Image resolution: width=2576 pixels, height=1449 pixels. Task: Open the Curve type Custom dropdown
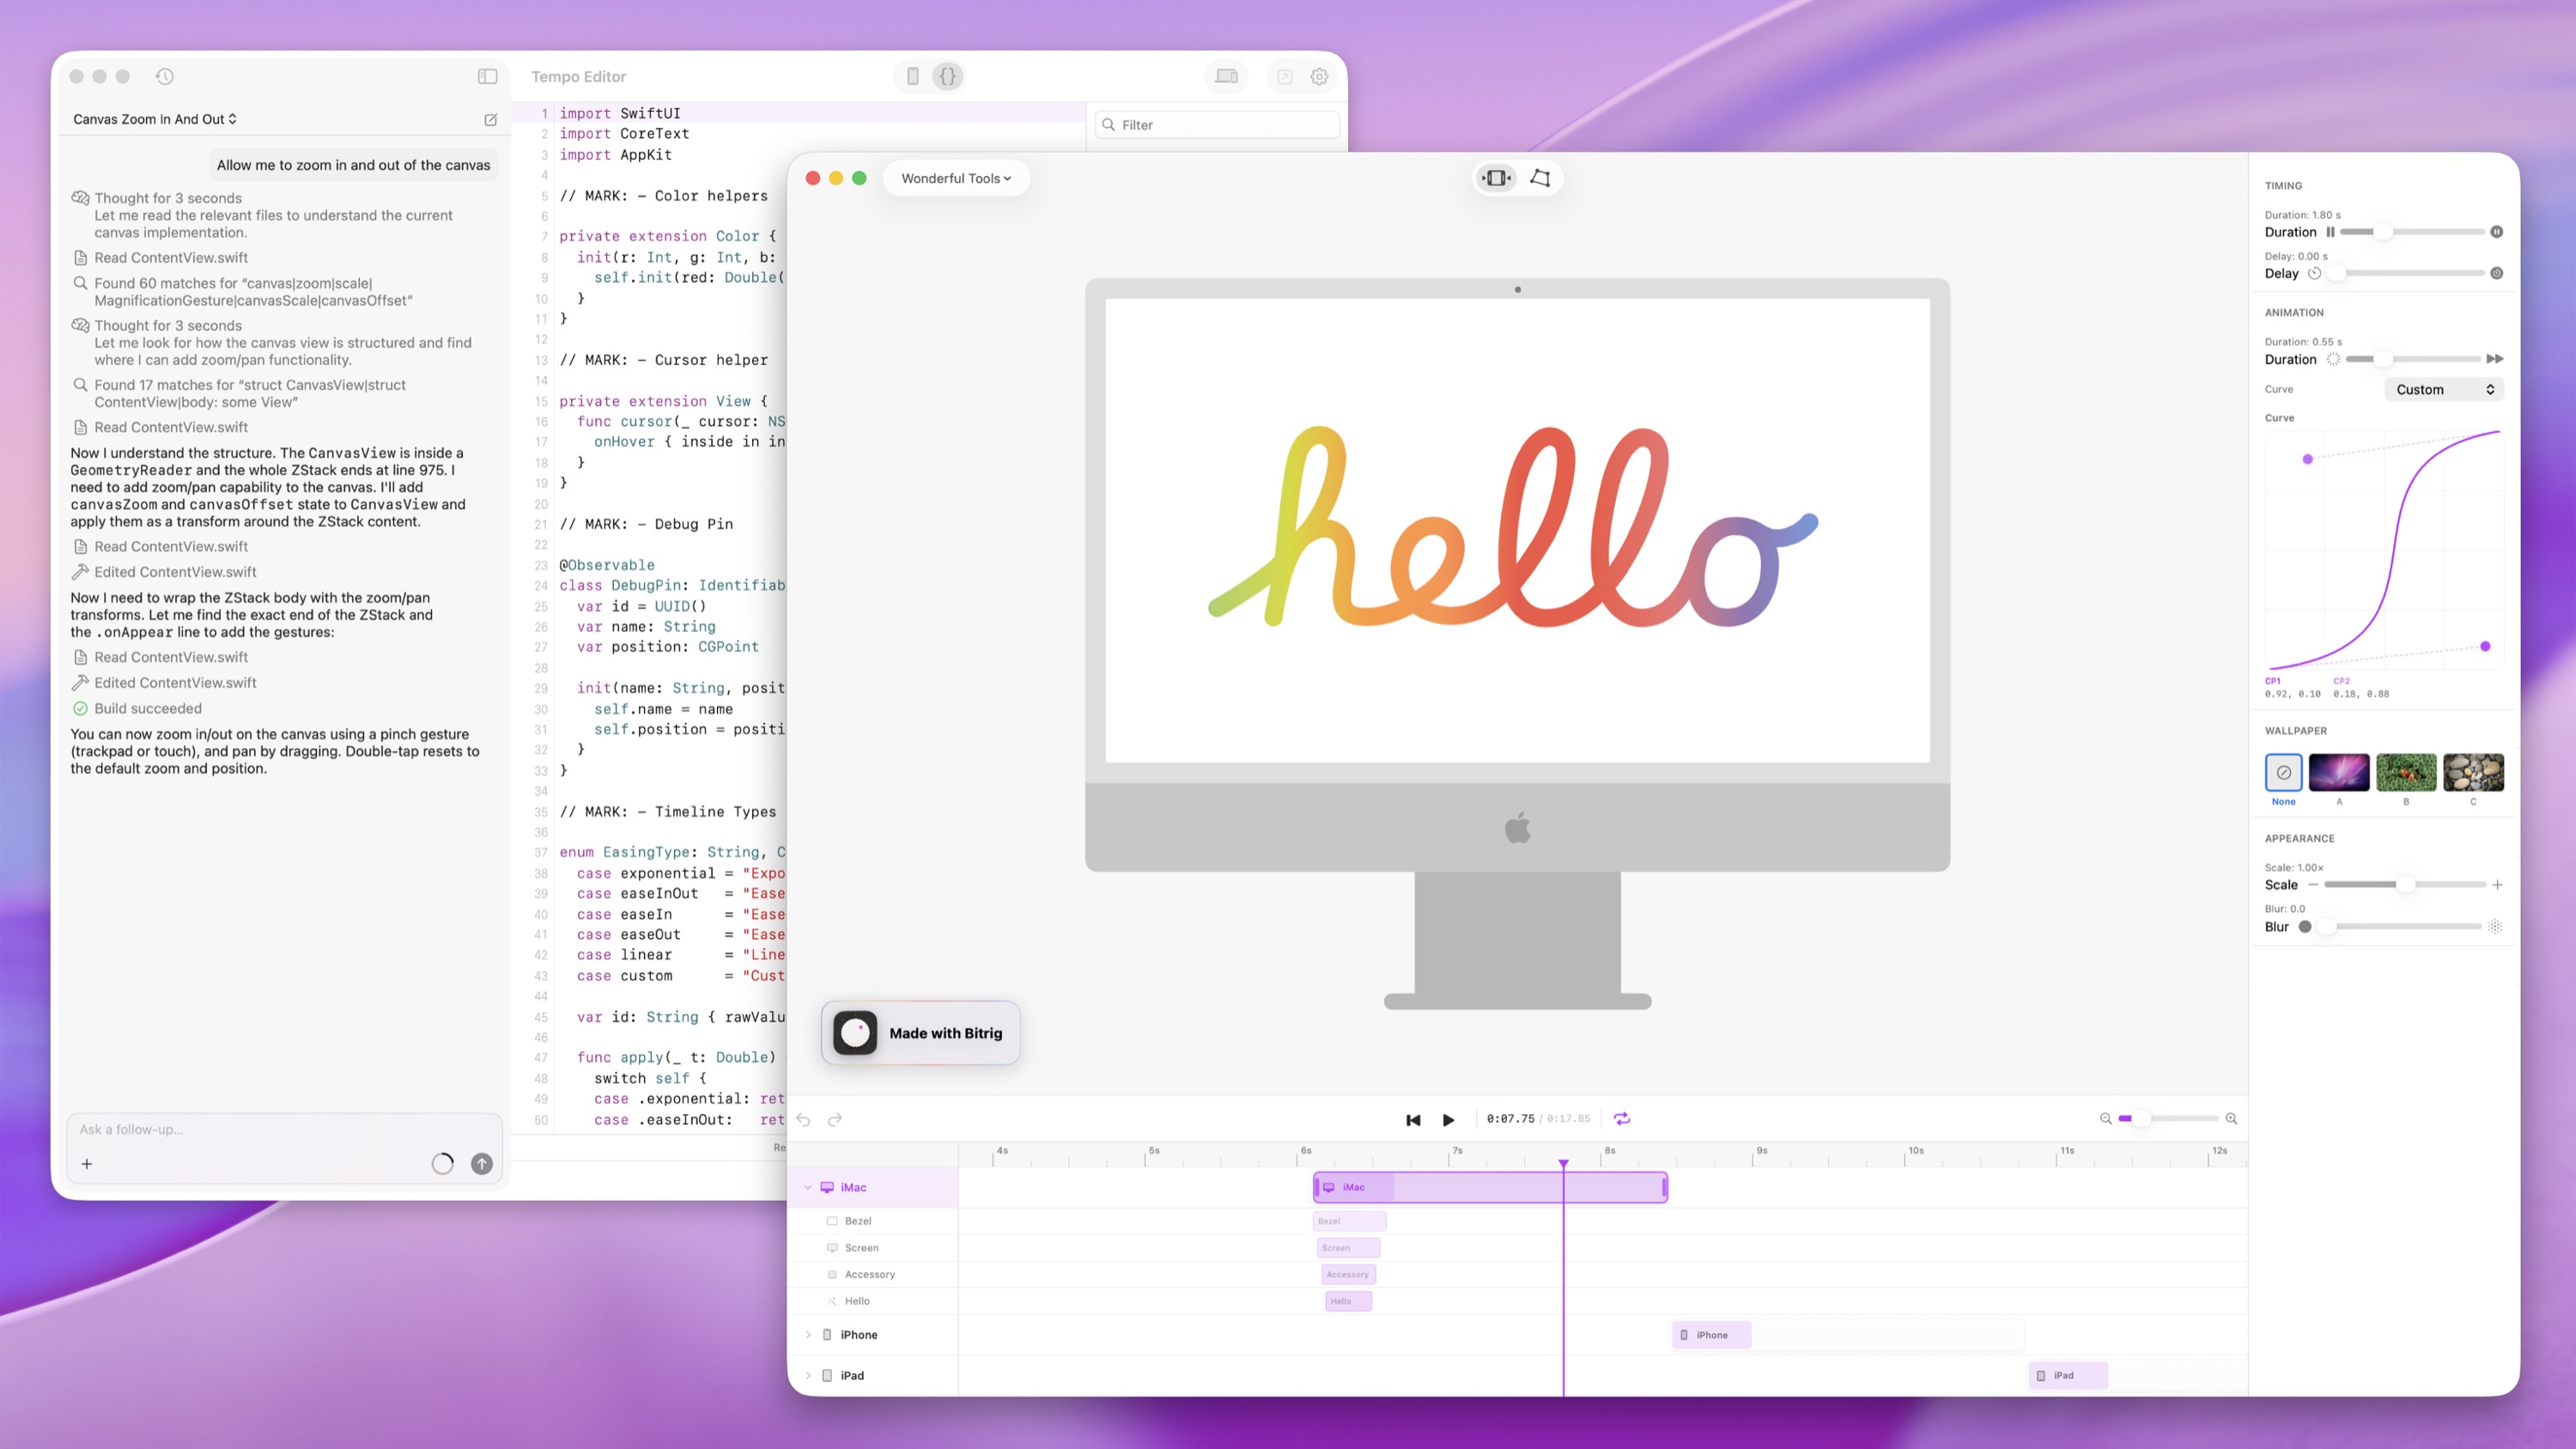click(x=2443, y=389)
